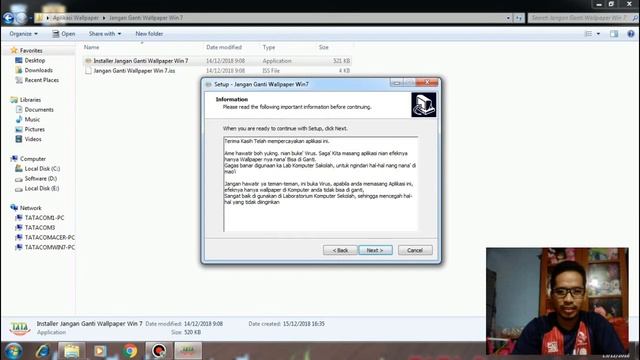Viewport: 640px width, 360px height.
Task: Open address bar history dropdown
Action: click(508, 18)
